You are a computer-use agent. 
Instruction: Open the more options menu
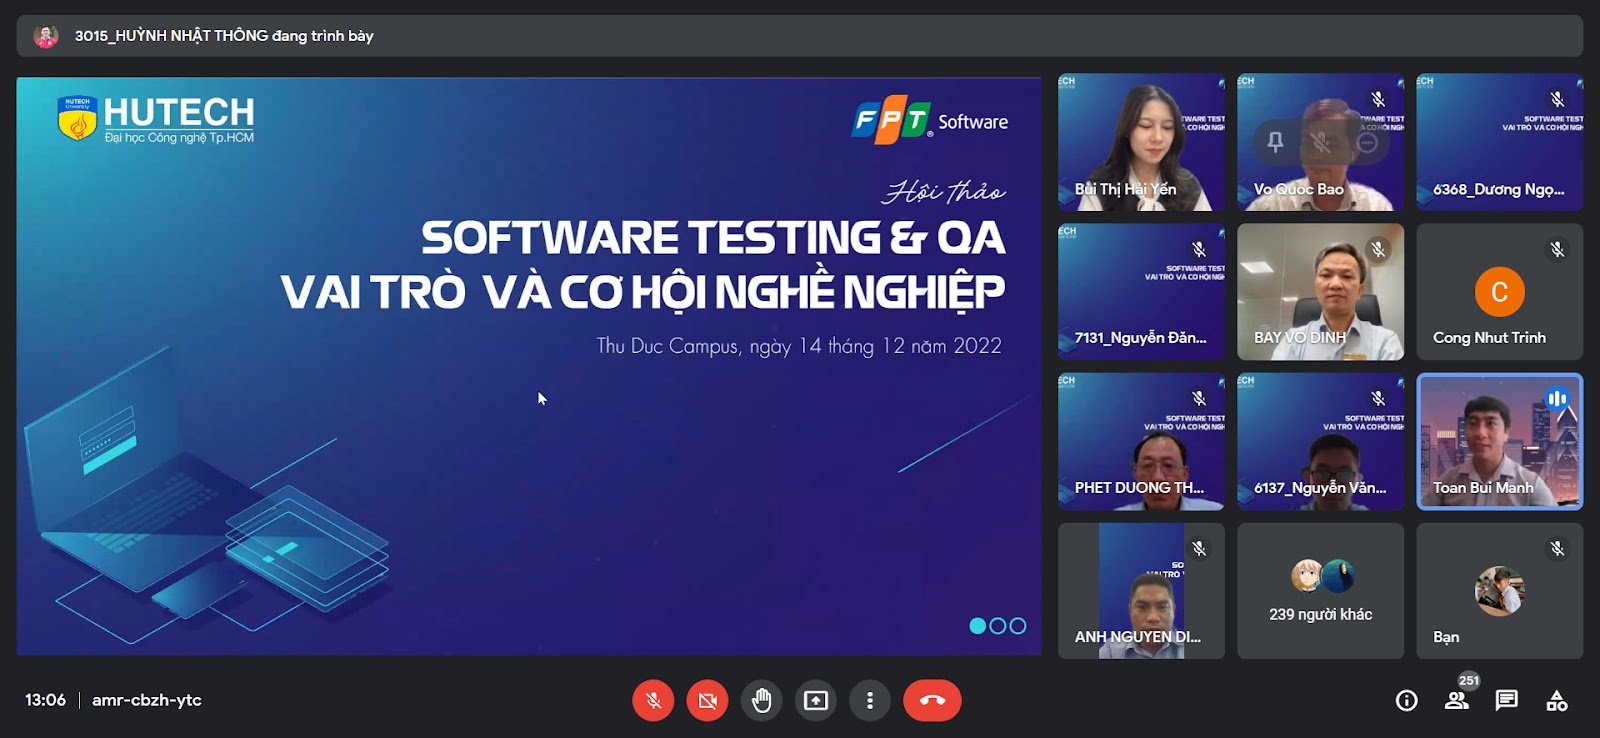(870, 700)
